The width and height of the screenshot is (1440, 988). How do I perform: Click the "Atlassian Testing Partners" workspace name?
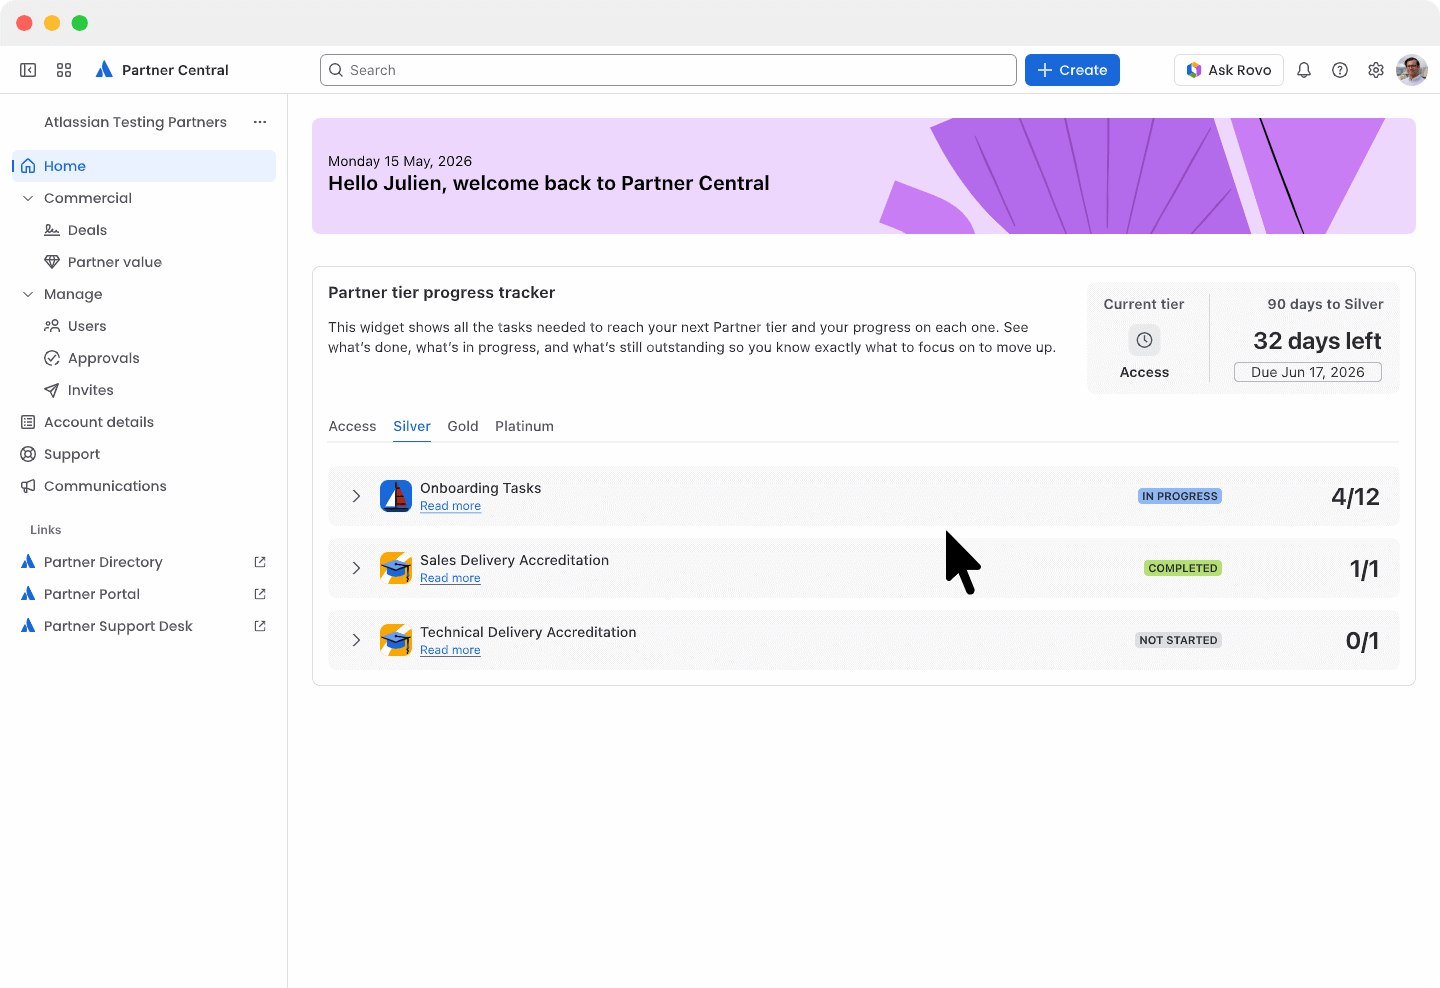coord(135,122)
